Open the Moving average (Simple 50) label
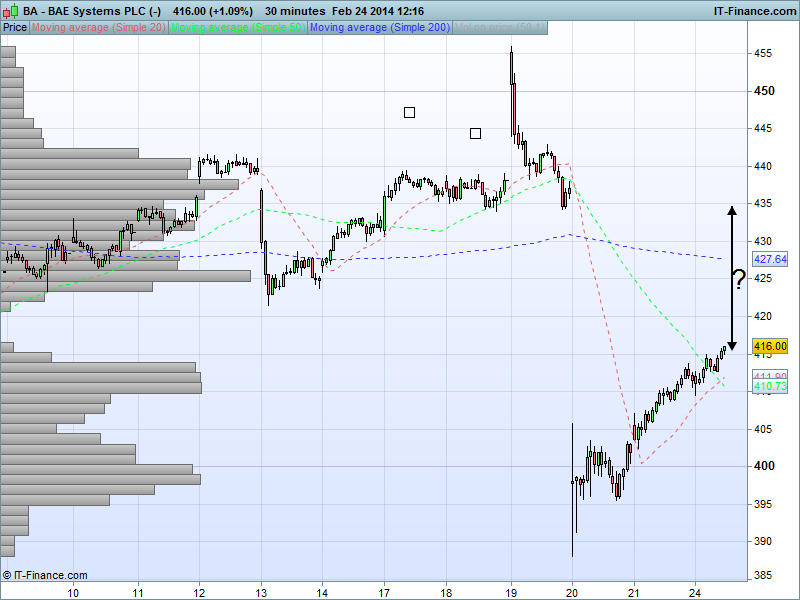Image resolution: width=800 pixels, height=600 pixels. pyautogui.click(x=239, y=27)
